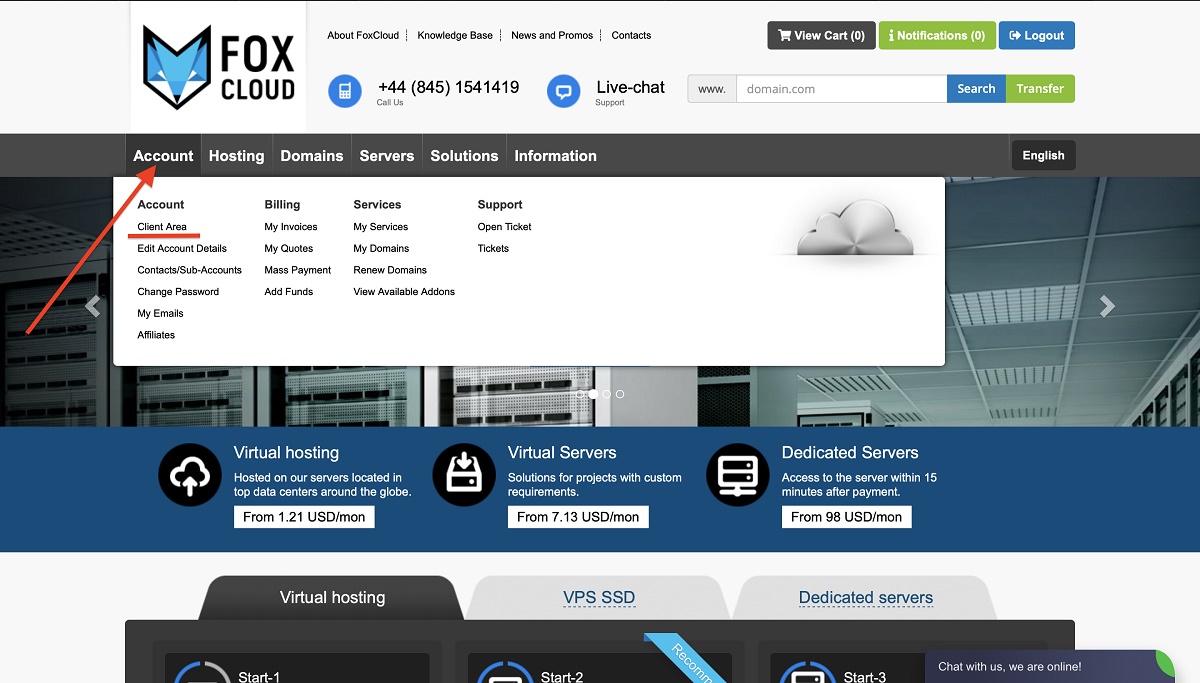Open the Live-chat speech bubble icon

pyautogui.click(x=564, y=91)
